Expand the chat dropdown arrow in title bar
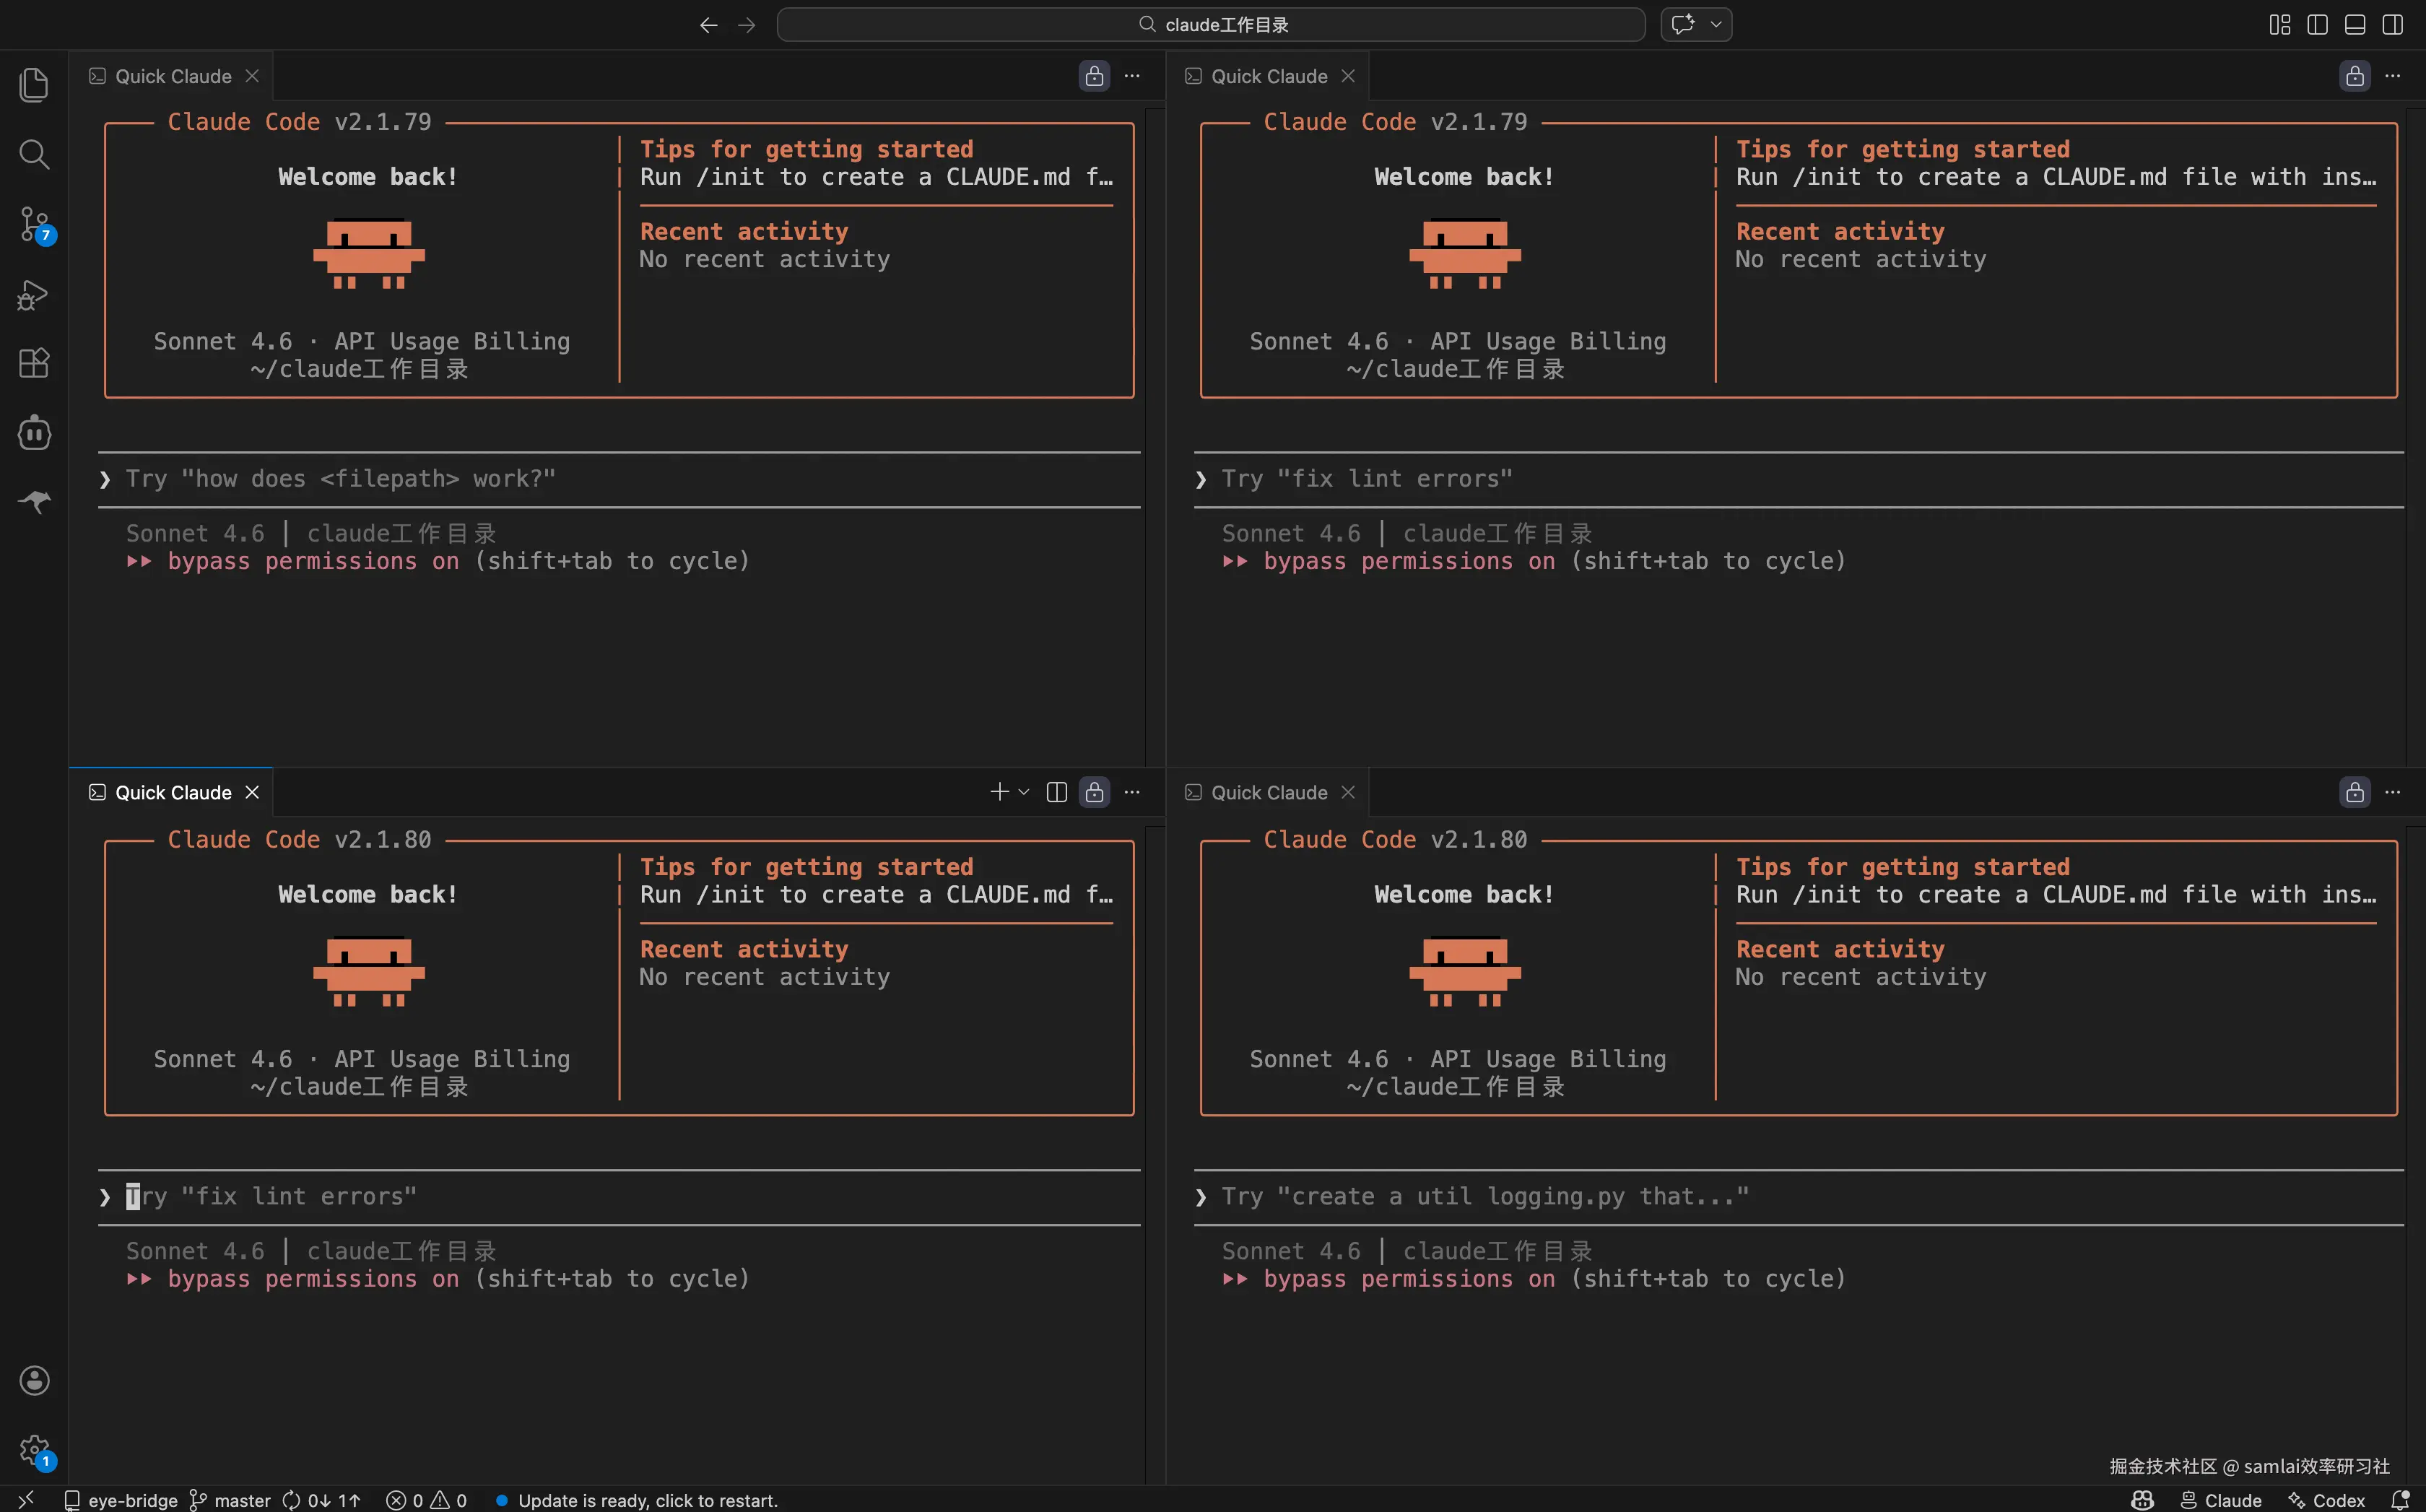The image size is (2426, 1512). (x=1716, y=24)
